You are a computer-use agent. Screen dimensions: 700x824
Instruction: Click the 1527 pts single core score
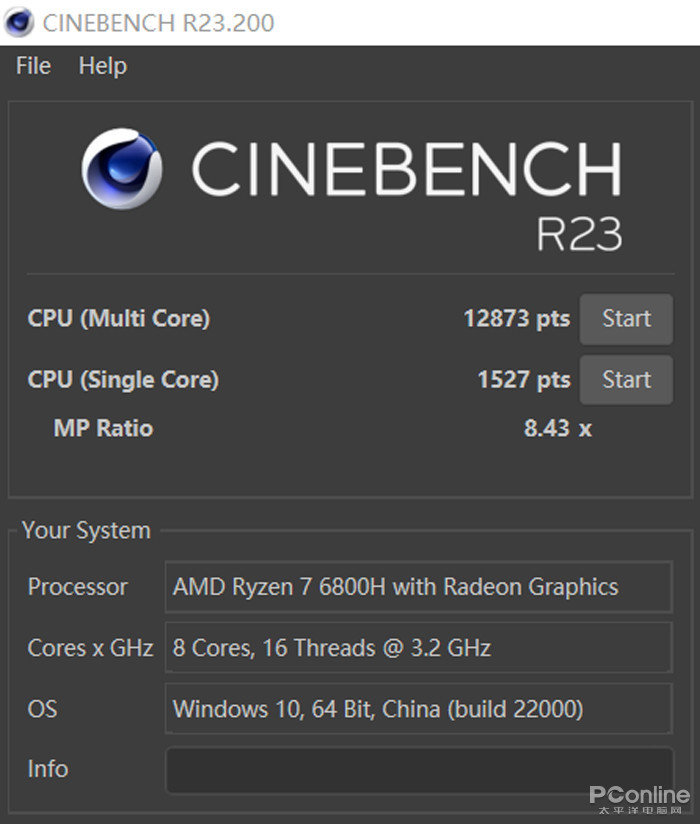tap(523, 380)
